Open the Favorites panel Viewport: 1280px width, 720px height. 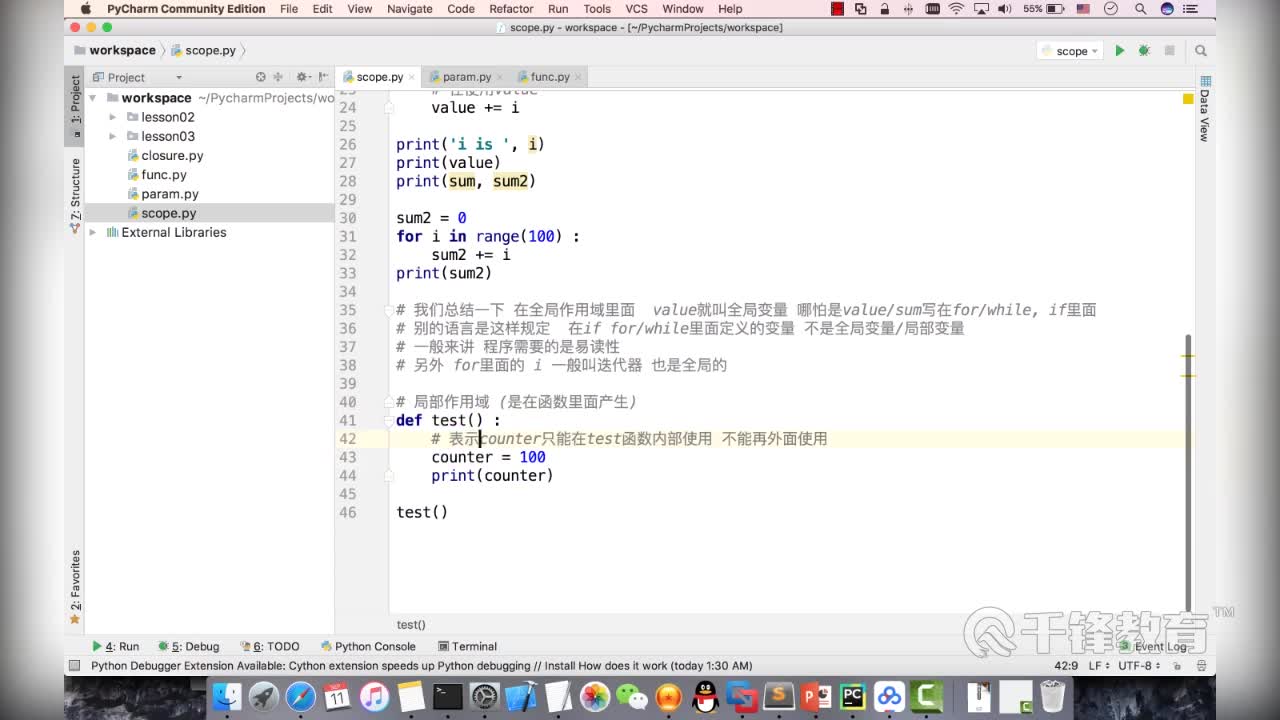pyautogui.click(x=73, y=578)
